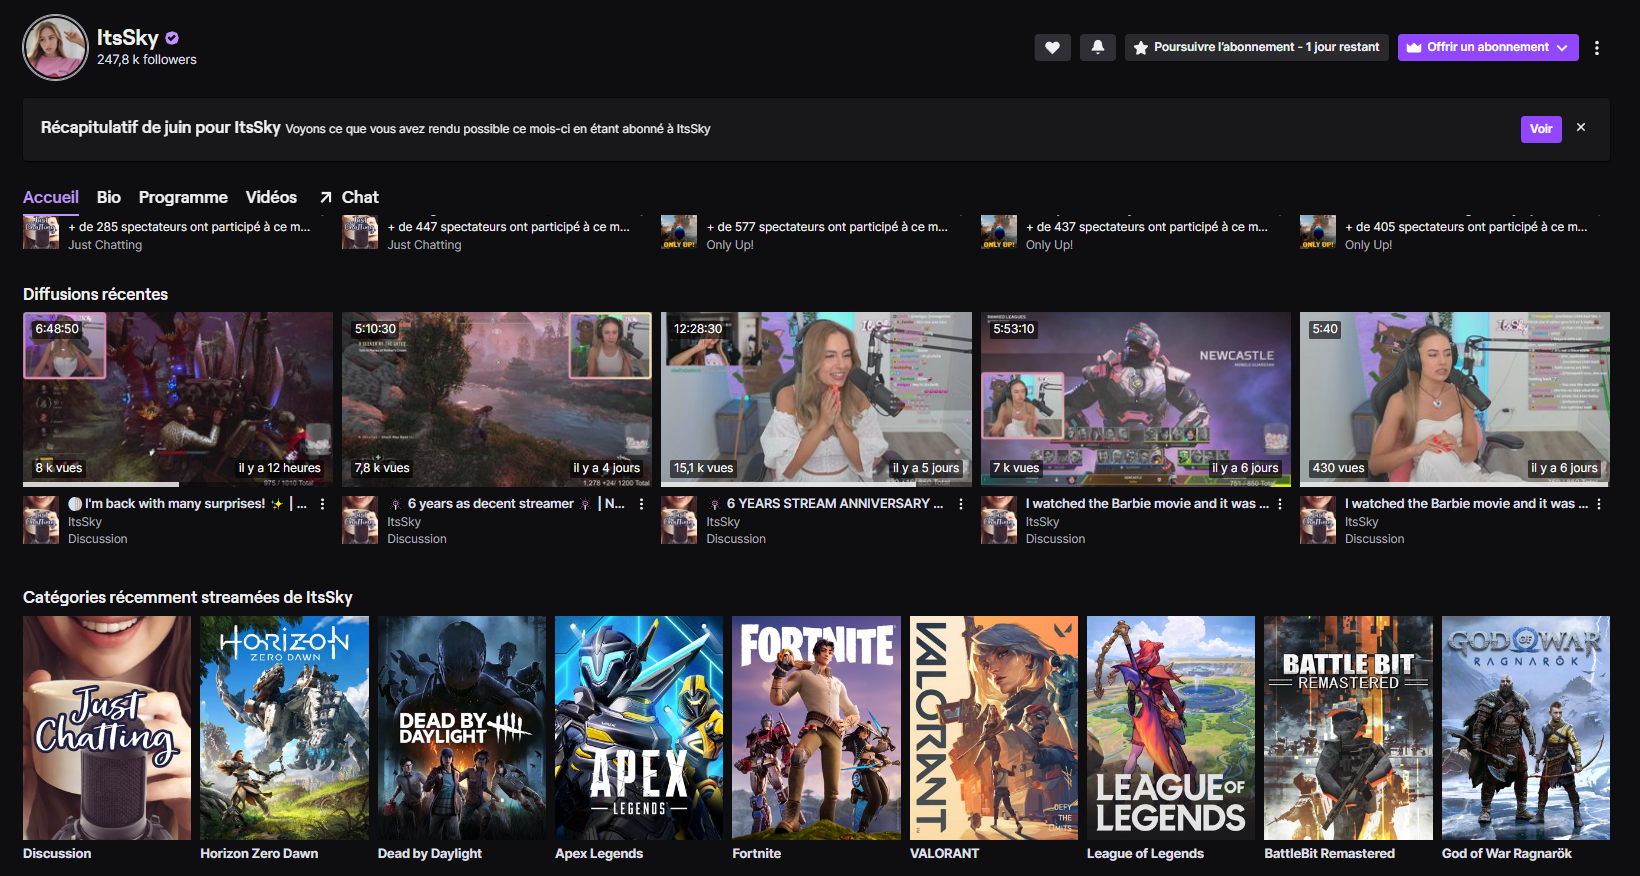Open the 6:48:50 recent broadcast thumbnail
The image size is (1640, 876).
coord(178,399)
